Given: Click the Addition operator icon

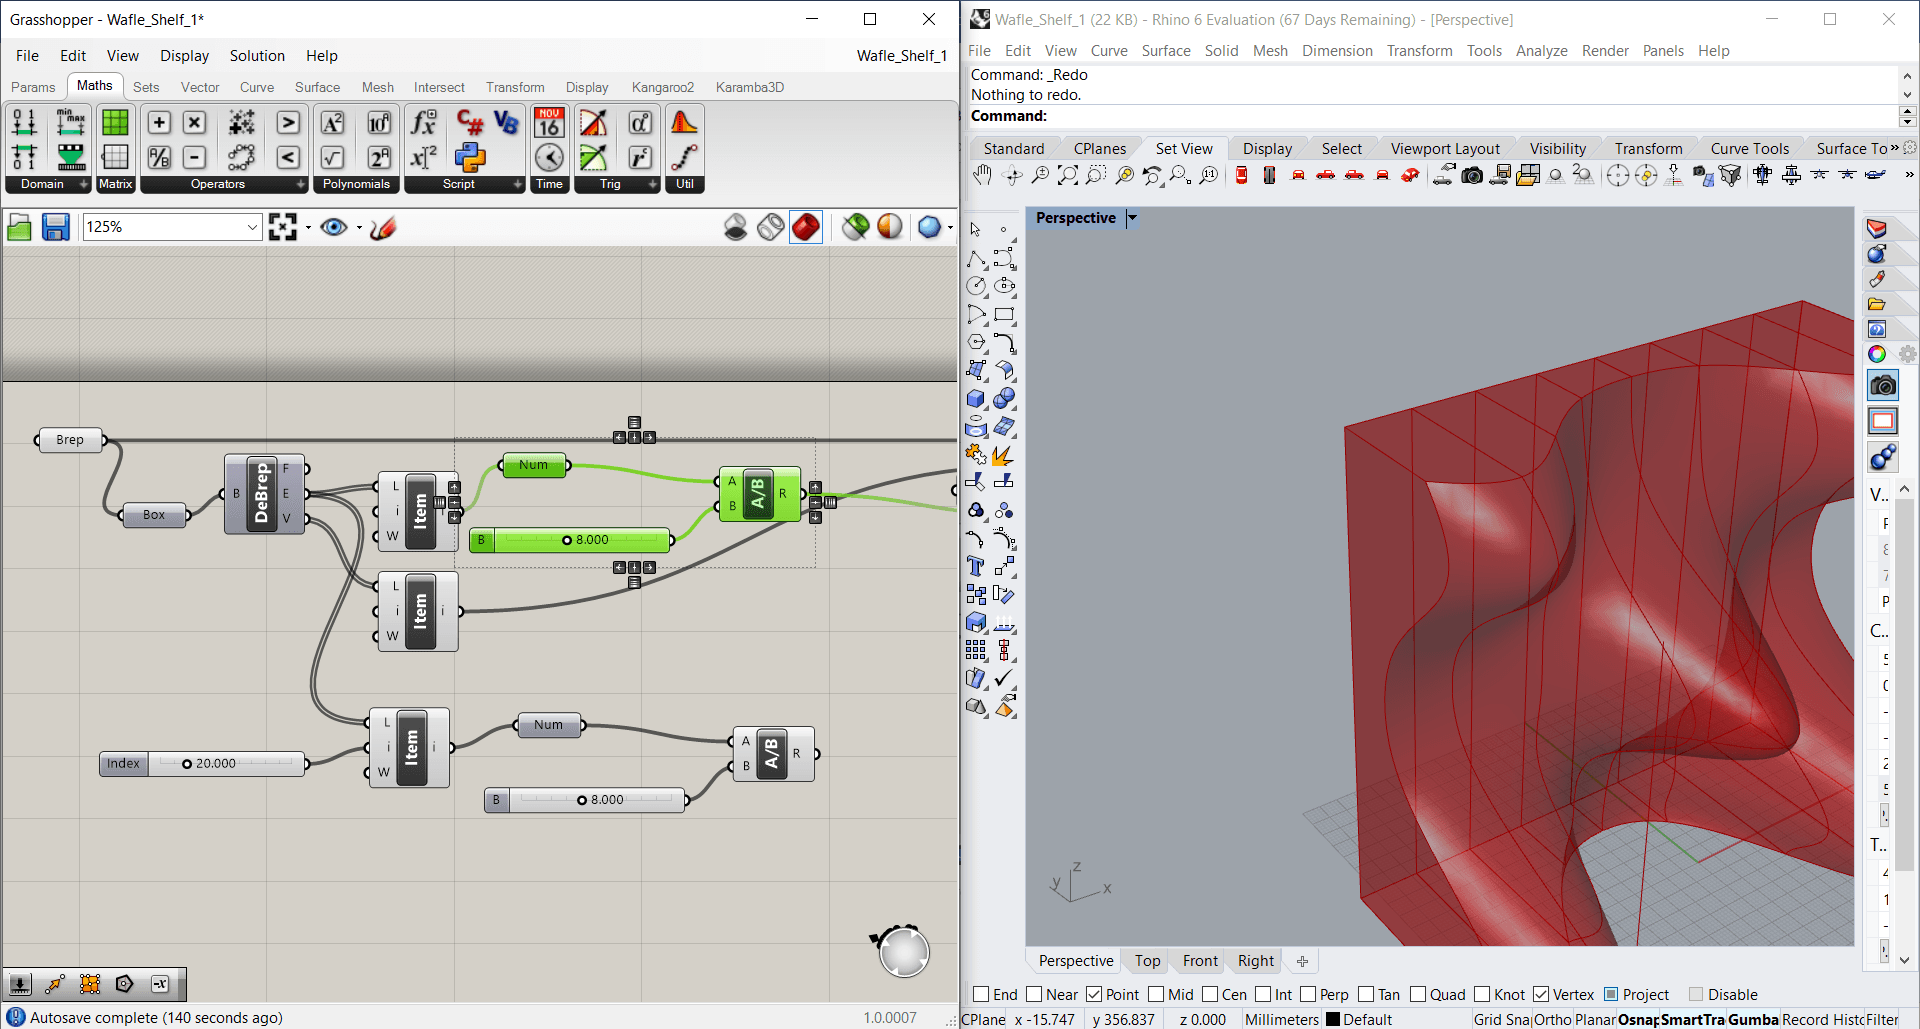Looking at the screenshot, I should [x=159, y=122].
